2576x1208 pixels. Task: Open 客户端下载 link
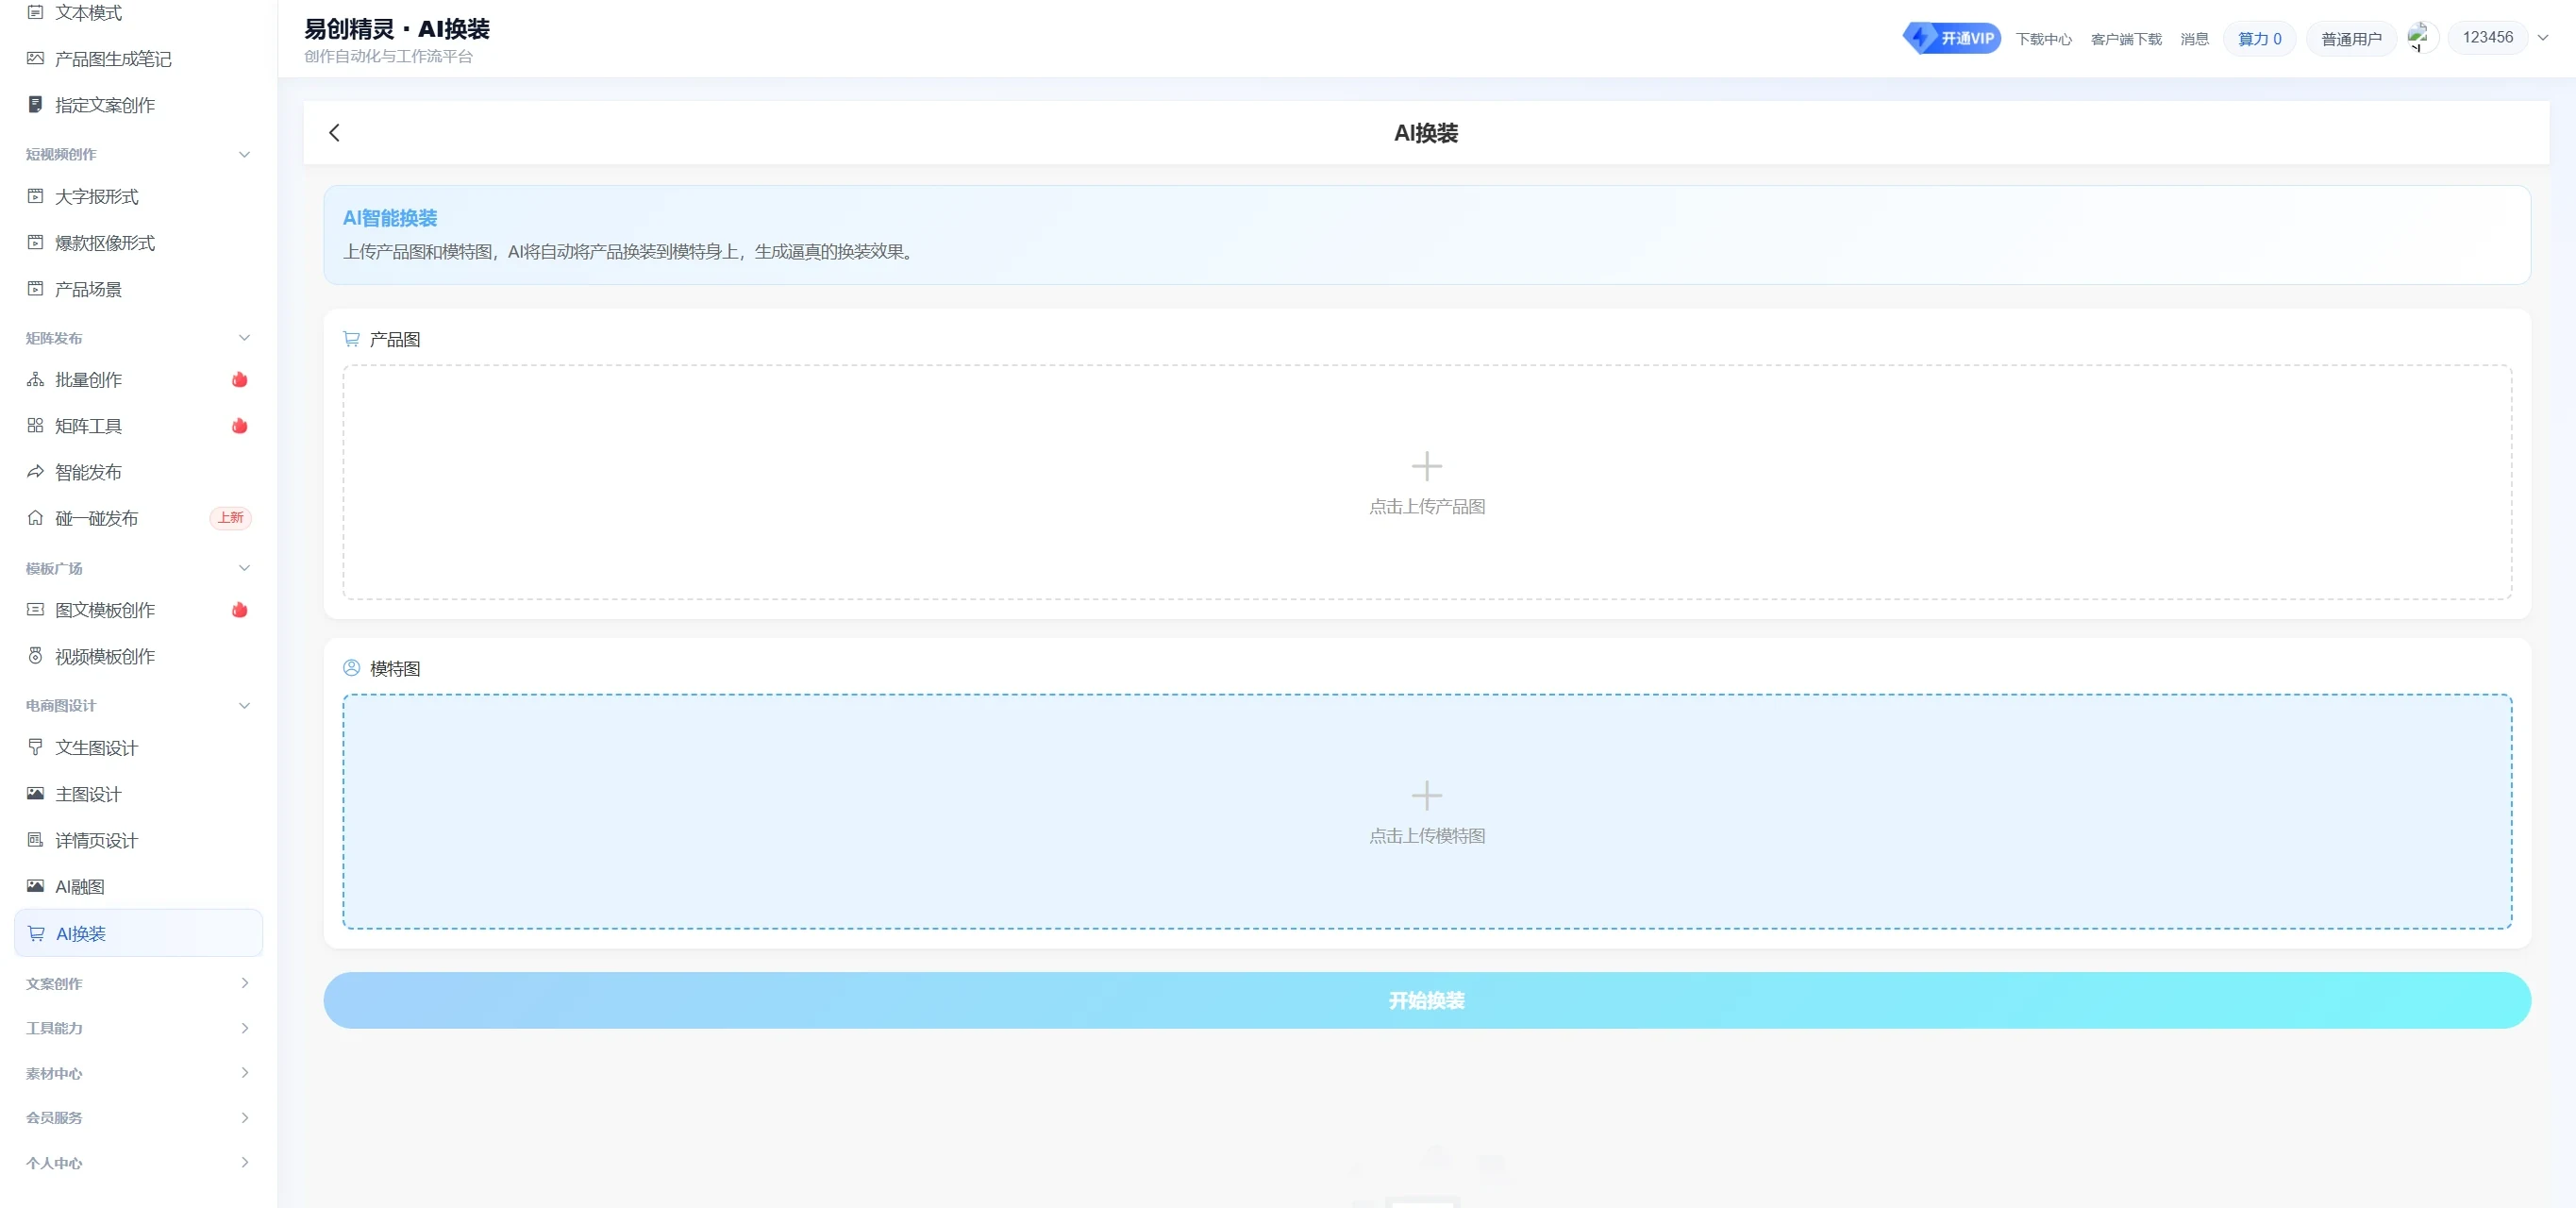point(2126,39)
